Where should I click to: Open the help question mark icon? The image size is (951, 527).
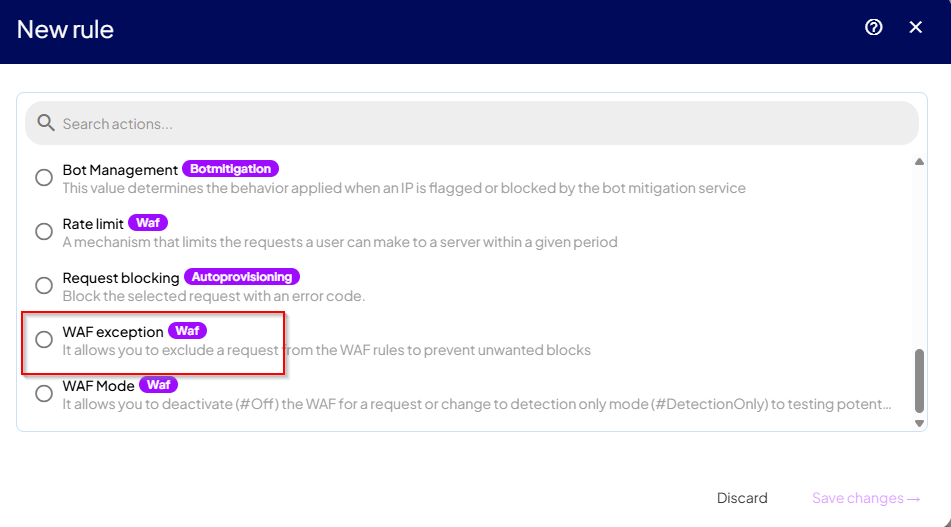873,27
